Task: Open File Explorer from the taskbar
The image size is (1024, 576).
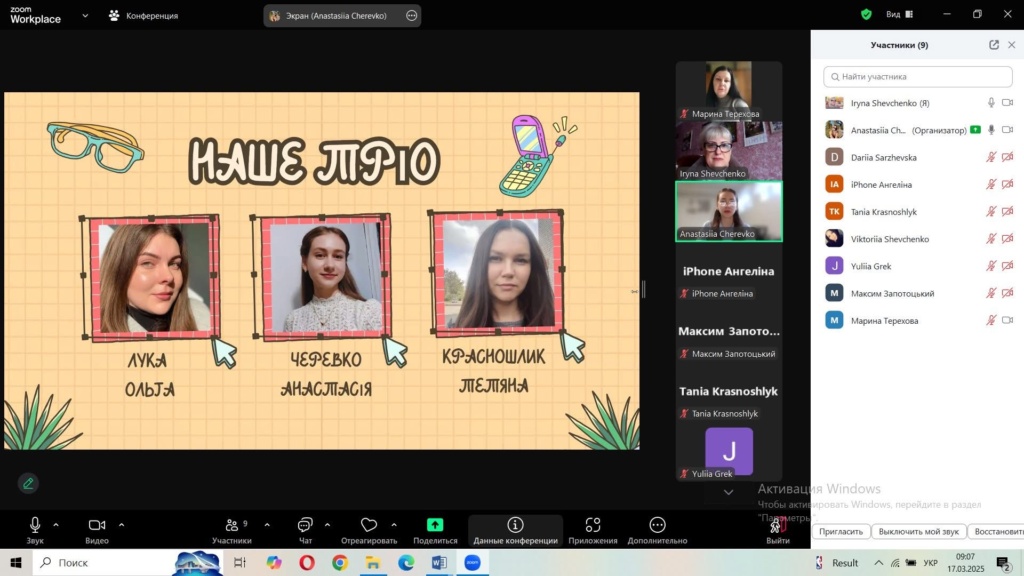Action: pyautogui.click(x=373, y=562)
